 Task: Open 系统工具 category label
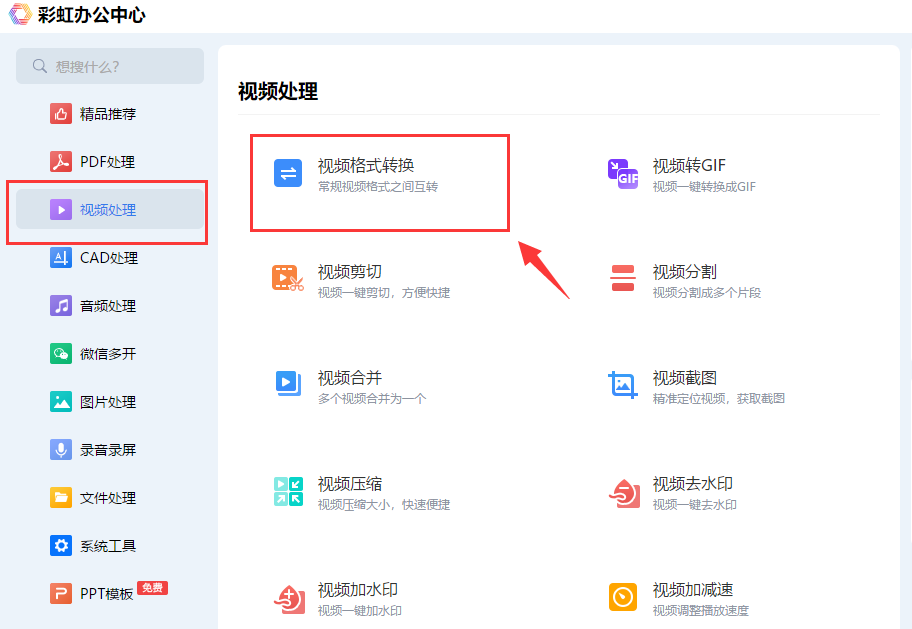tap(108, 546)
